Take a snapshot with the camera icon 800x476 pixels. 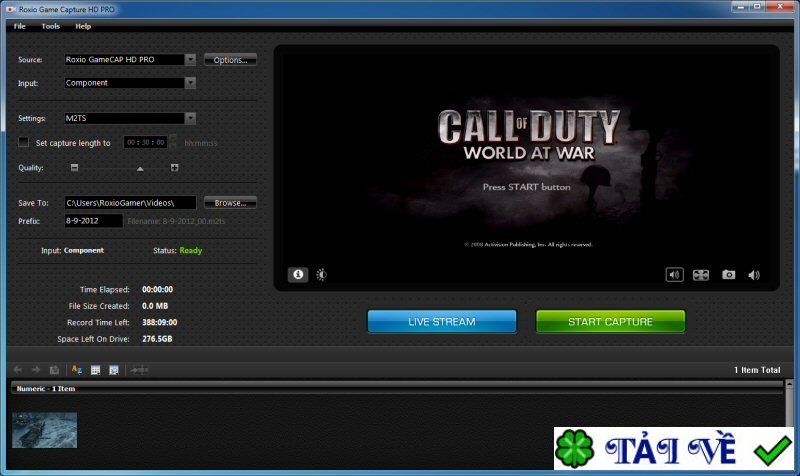pos(729,274)
